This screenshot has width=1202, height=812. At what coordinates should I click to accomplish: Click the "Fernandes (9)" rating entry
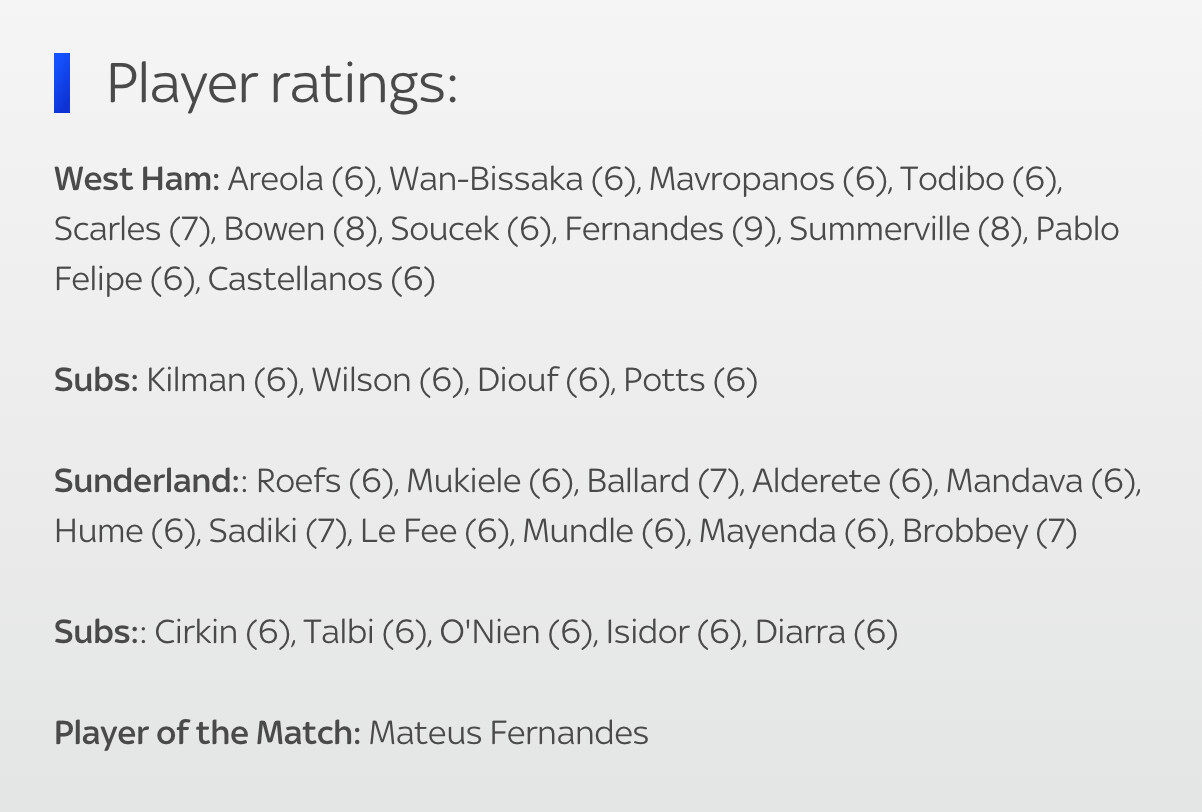[671, 230]
